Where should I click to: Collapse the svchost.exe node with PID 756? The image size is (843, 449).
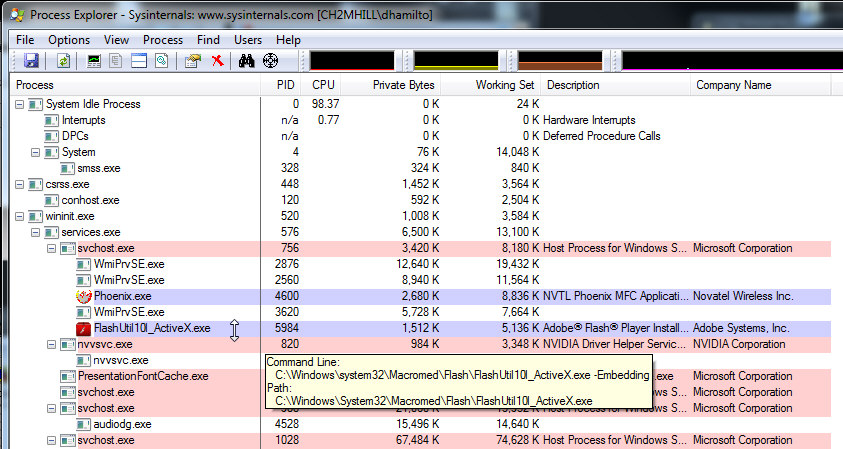pos(52,248)
